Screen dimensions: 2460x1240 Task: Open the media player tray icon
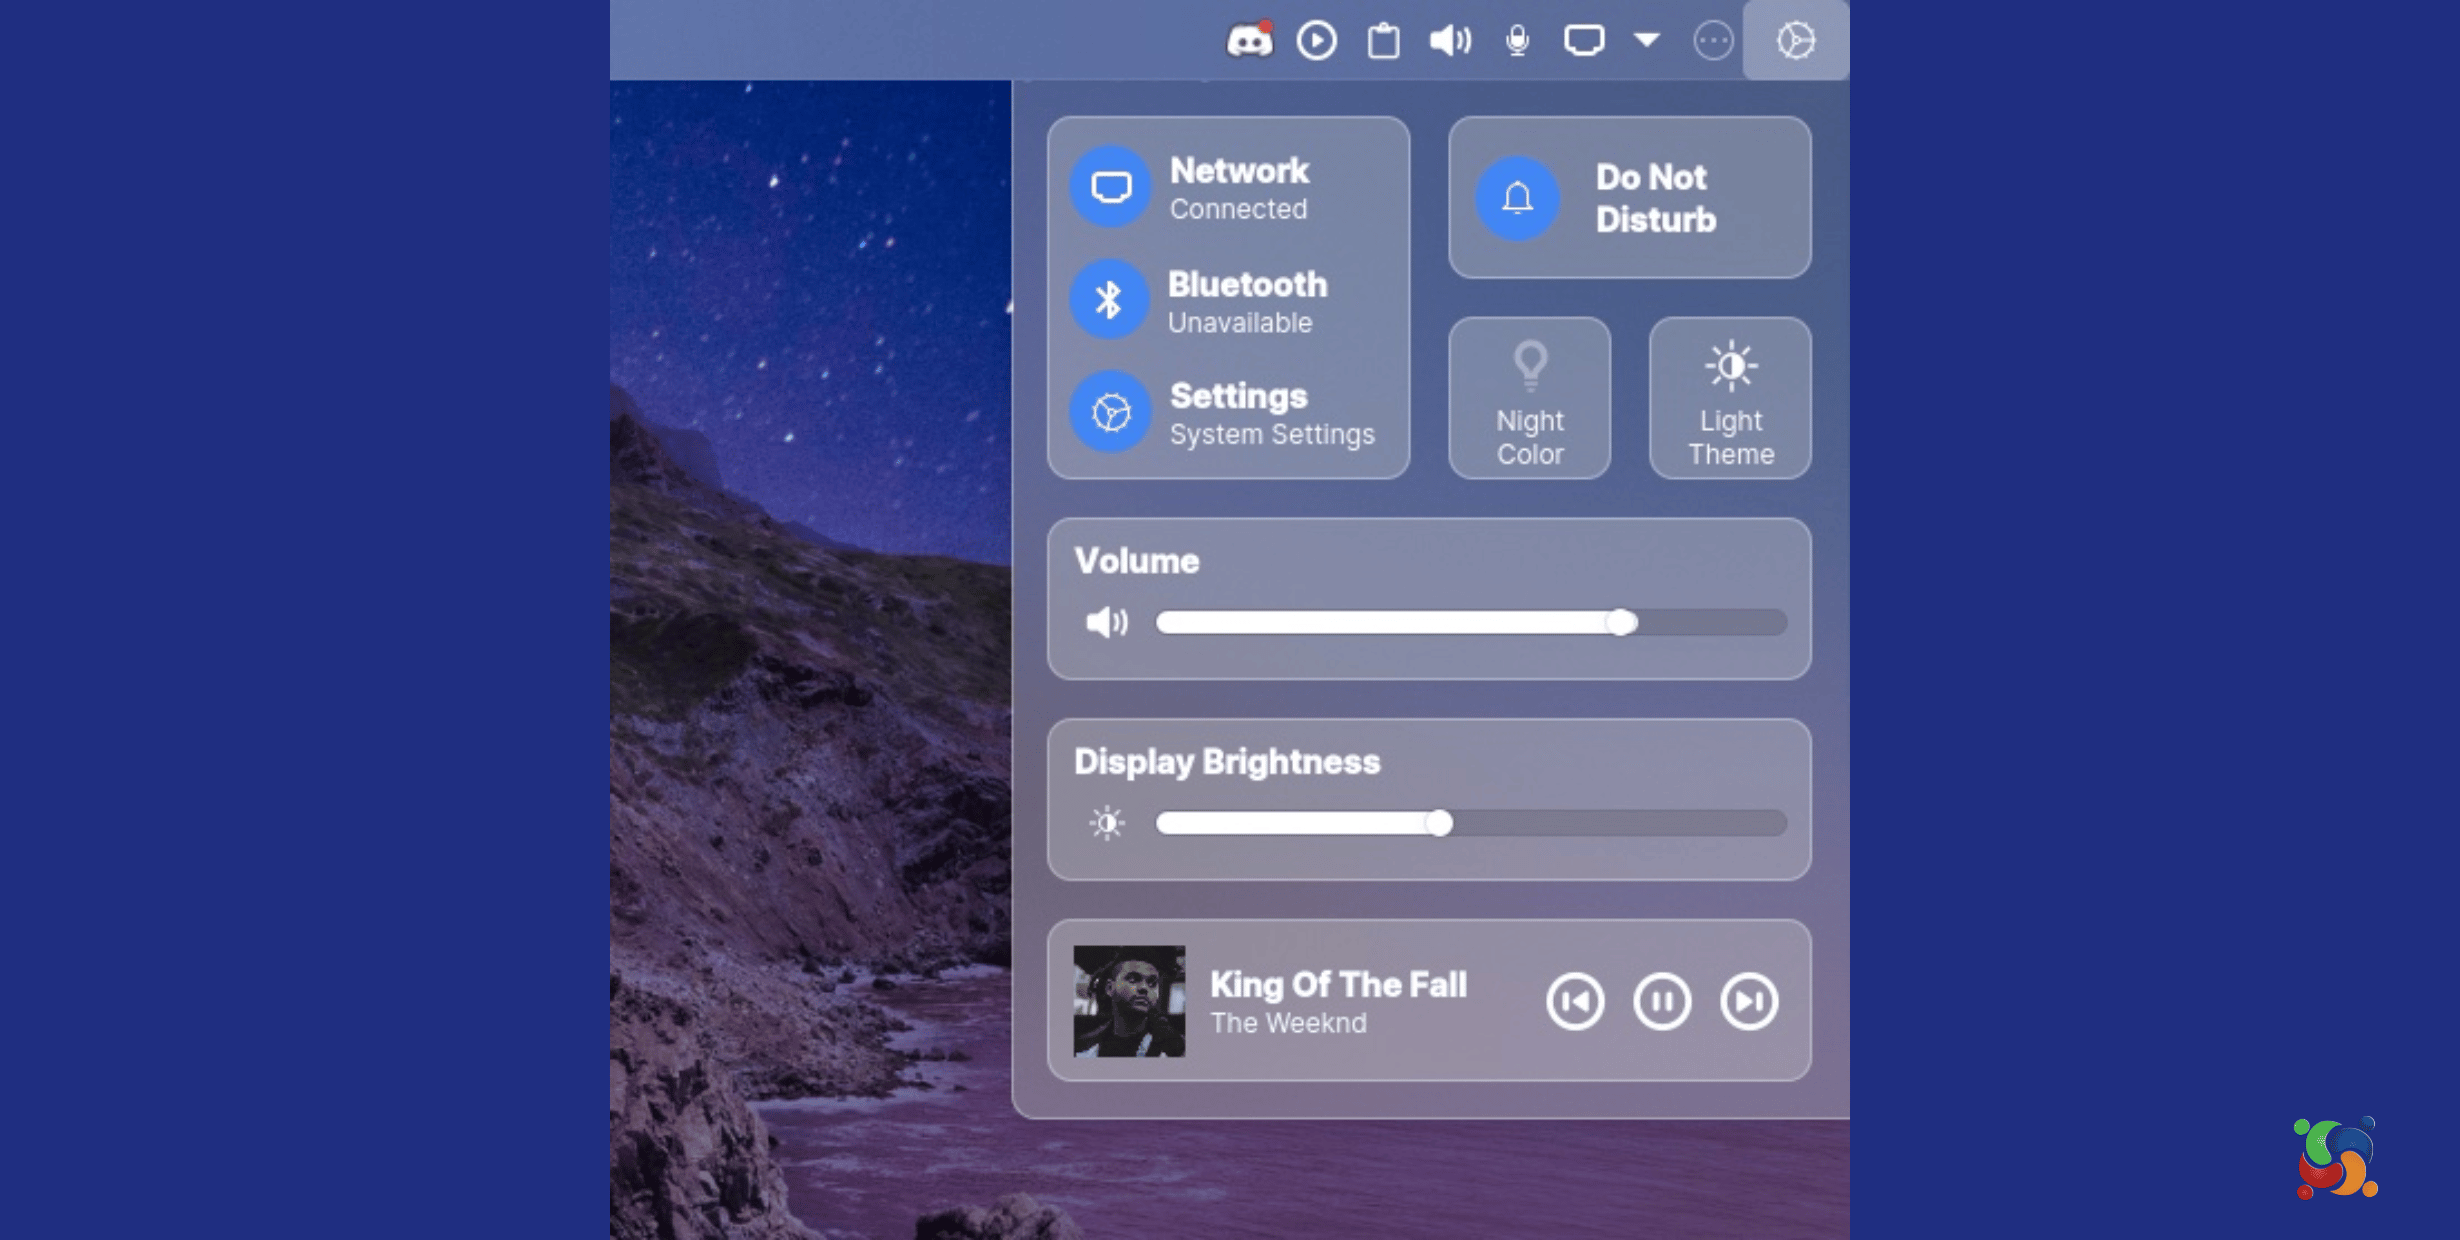(1316, 40)
